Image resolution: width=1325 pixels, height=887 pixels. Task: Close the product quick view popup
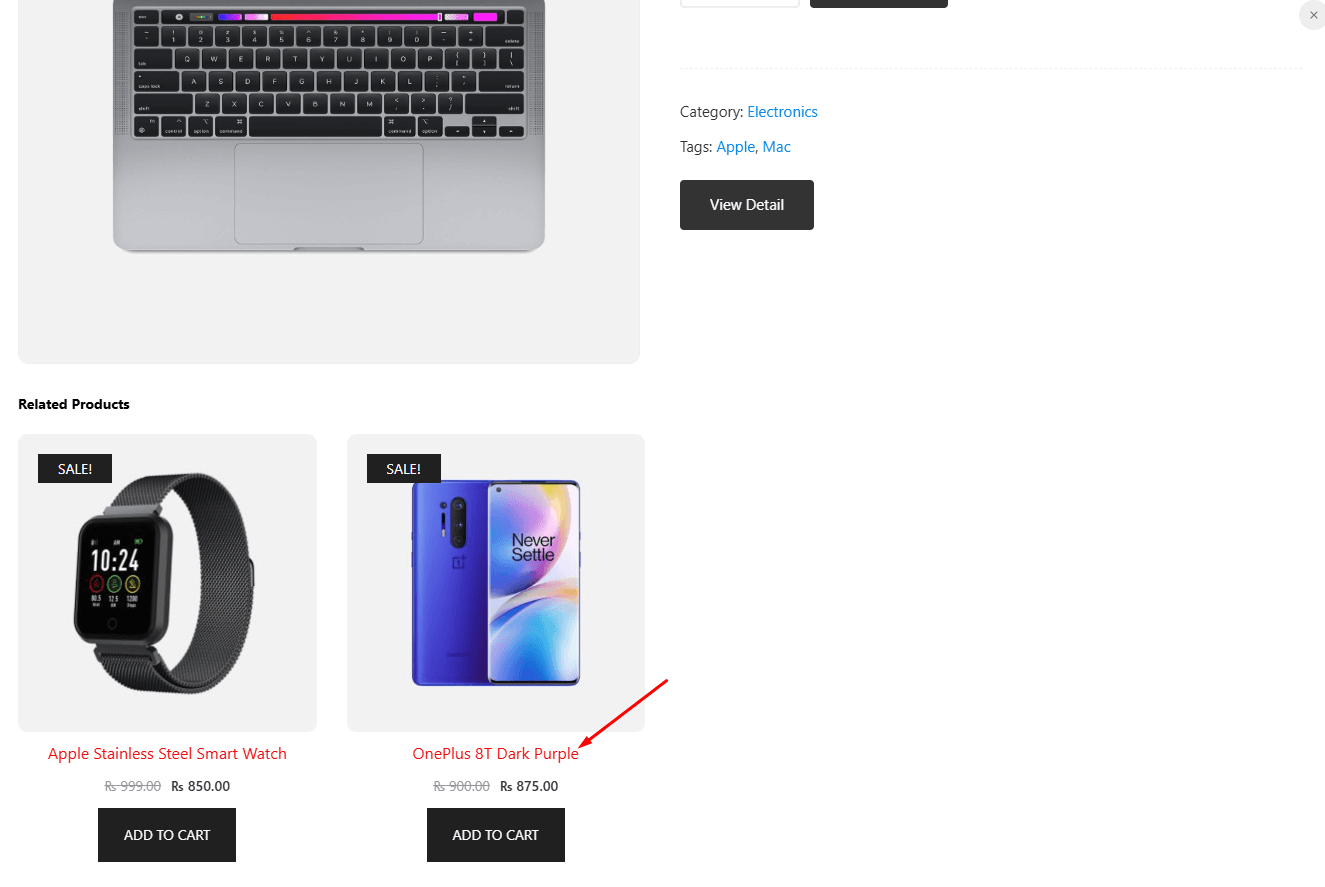click(x=1312, y=15)
